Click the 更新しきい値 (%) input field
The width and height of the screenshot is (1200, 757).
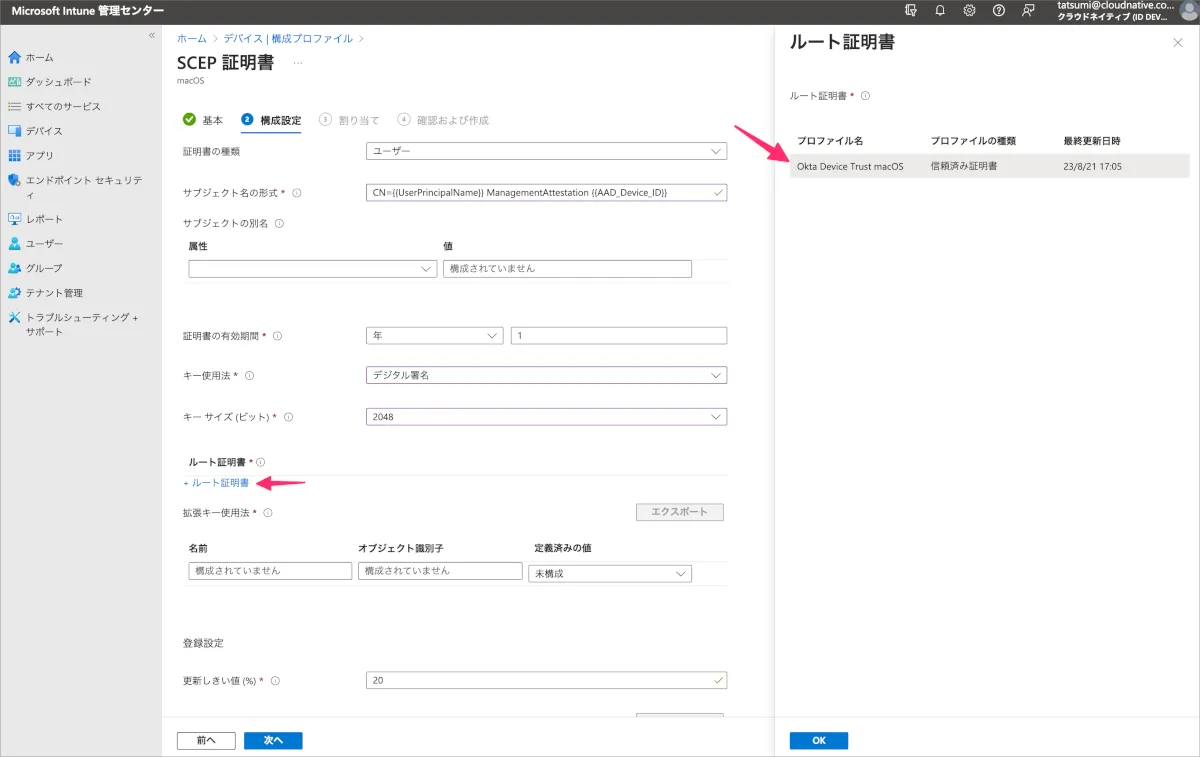[546, 681]
